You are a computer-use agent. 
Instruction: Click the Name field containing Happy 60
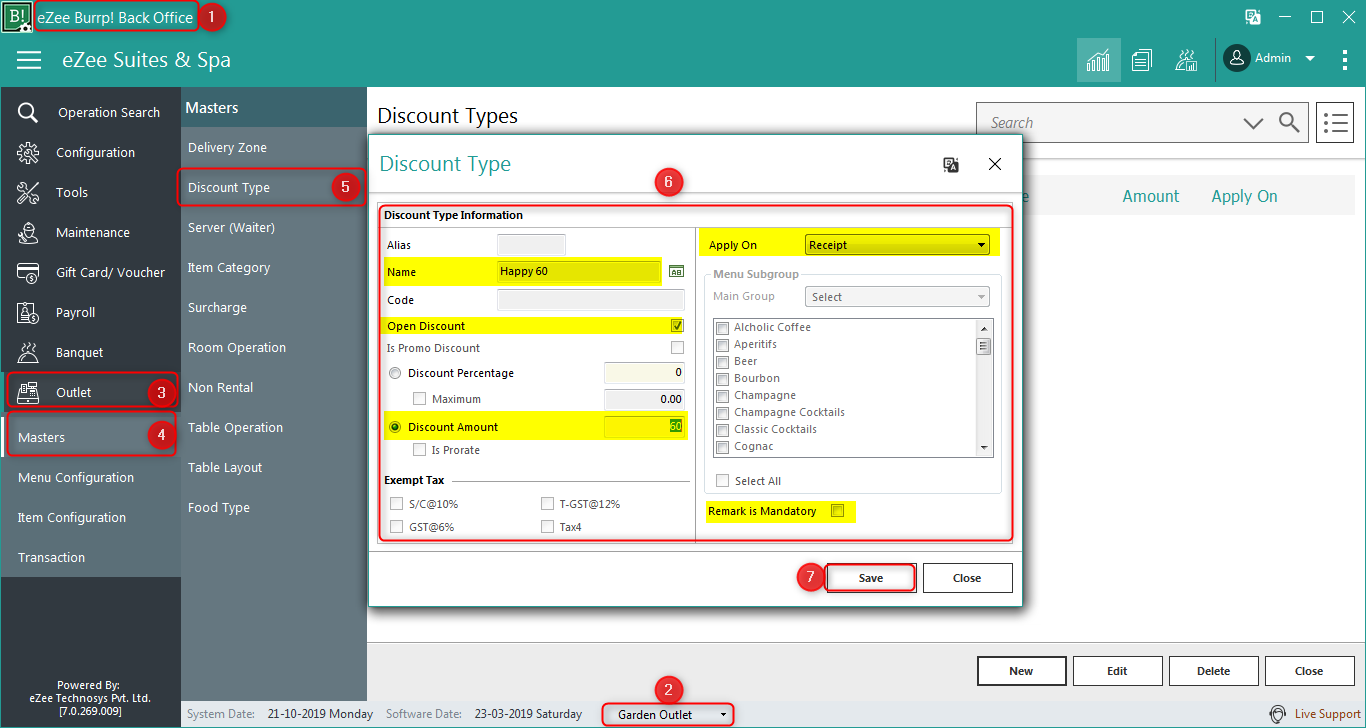point(579,271)
